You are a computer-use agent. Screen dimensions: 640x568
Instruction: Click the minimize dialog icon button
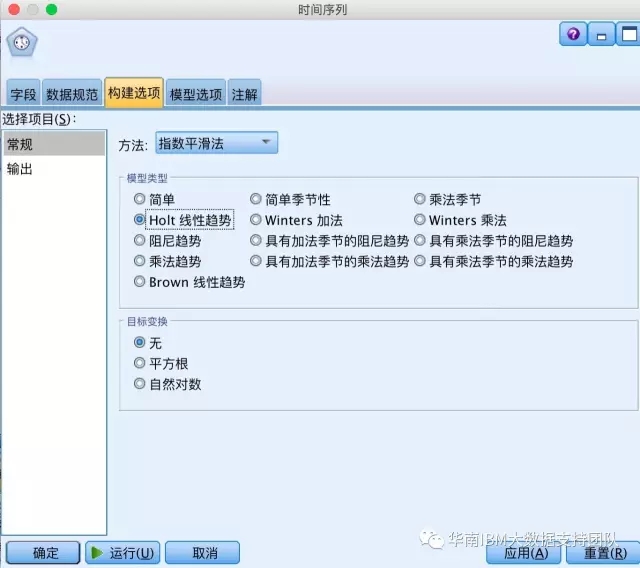(601, 34)
